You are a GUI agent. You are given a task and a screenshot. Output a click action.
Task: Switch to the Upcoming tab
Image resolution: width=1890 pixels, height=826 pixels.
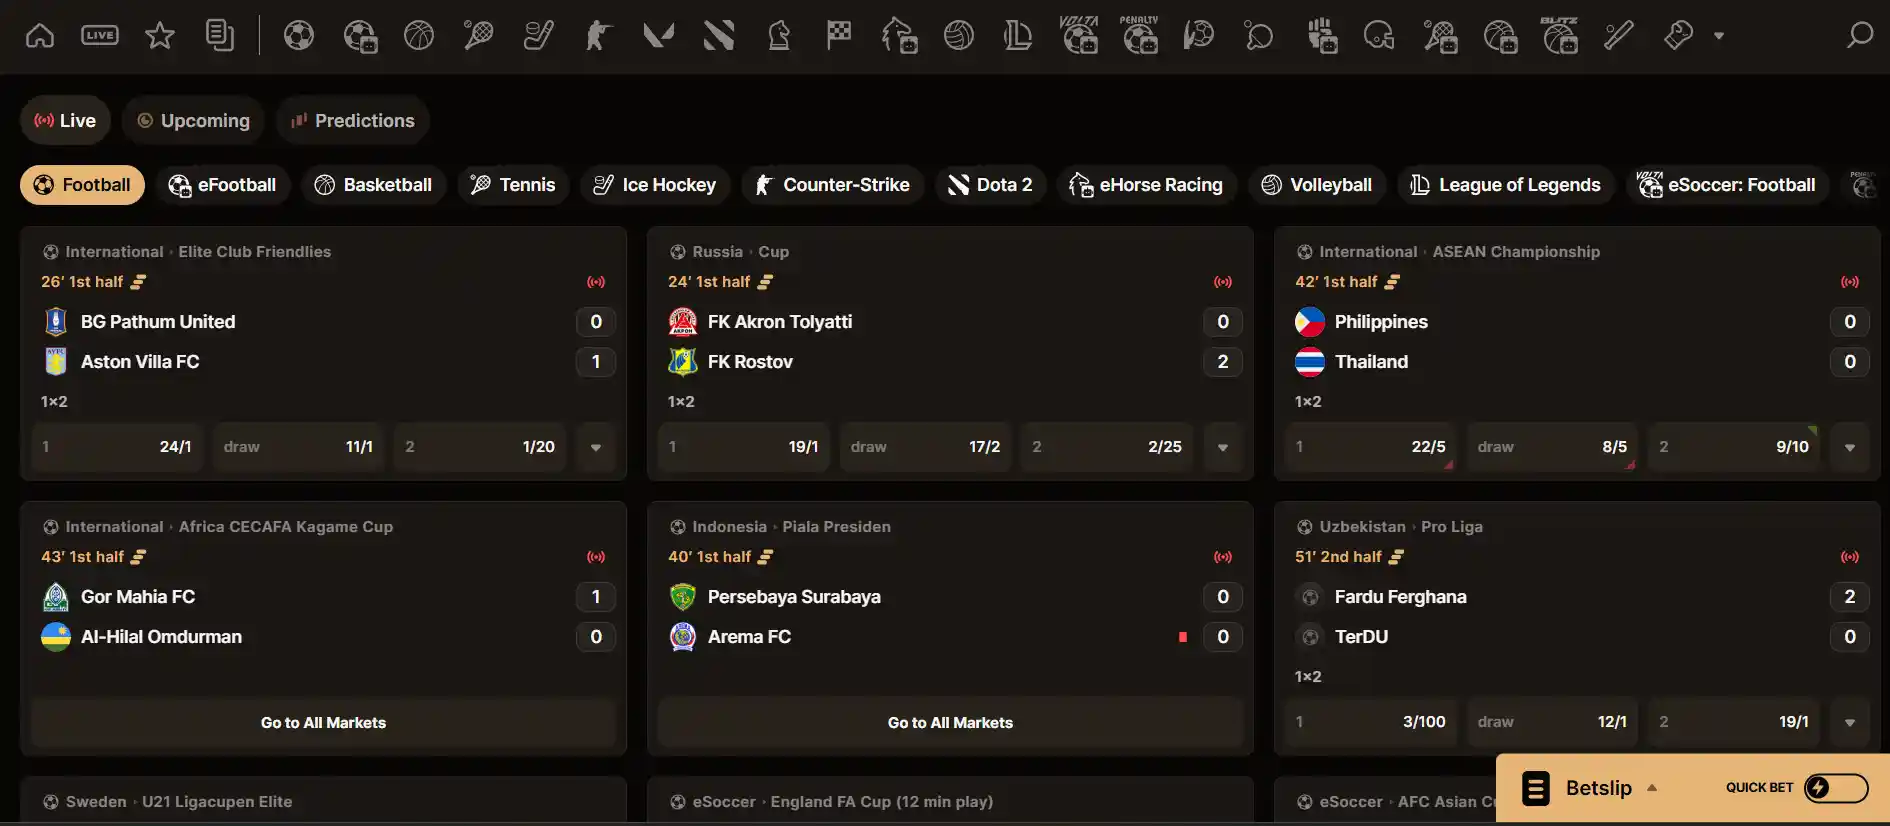[193, 121]
